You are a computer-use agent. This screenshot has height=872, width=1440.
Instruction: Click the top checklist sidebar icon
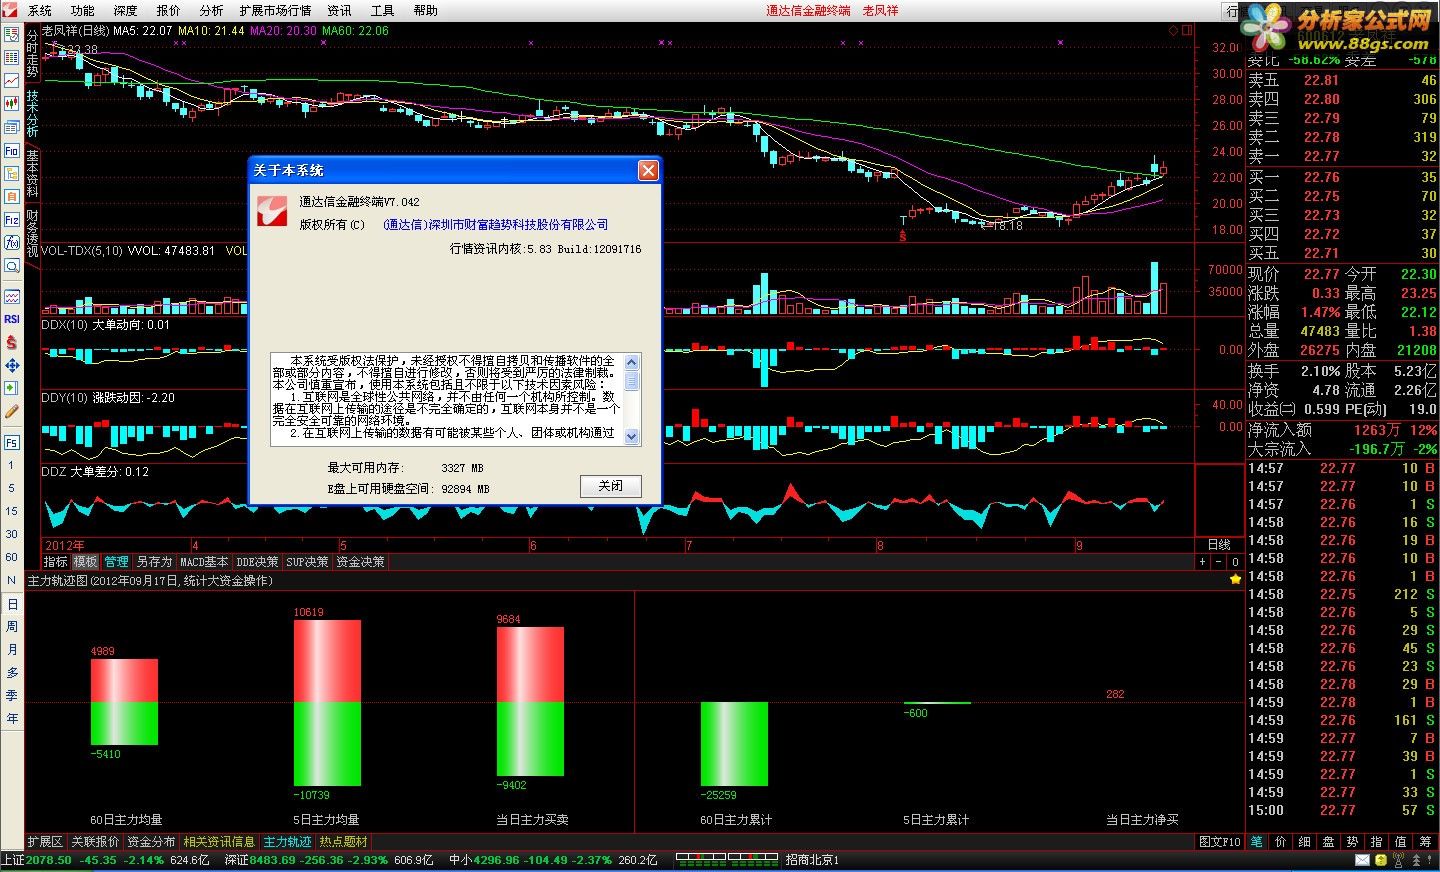[x=12, y=34]
